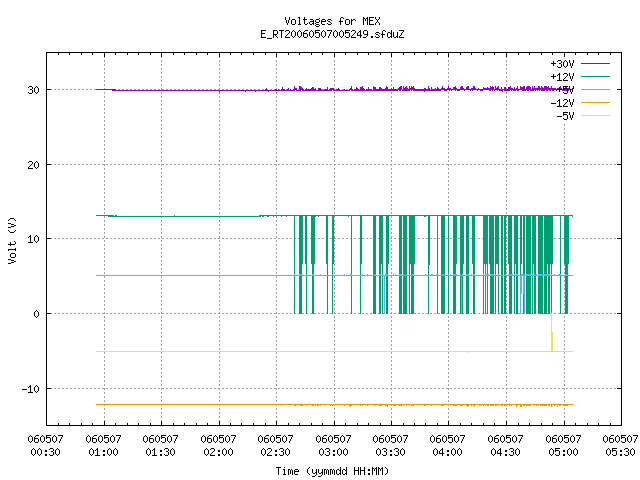Click the orange -12V legend line sample
Viewport: 640px width, 480px height.
pos(595,103)
